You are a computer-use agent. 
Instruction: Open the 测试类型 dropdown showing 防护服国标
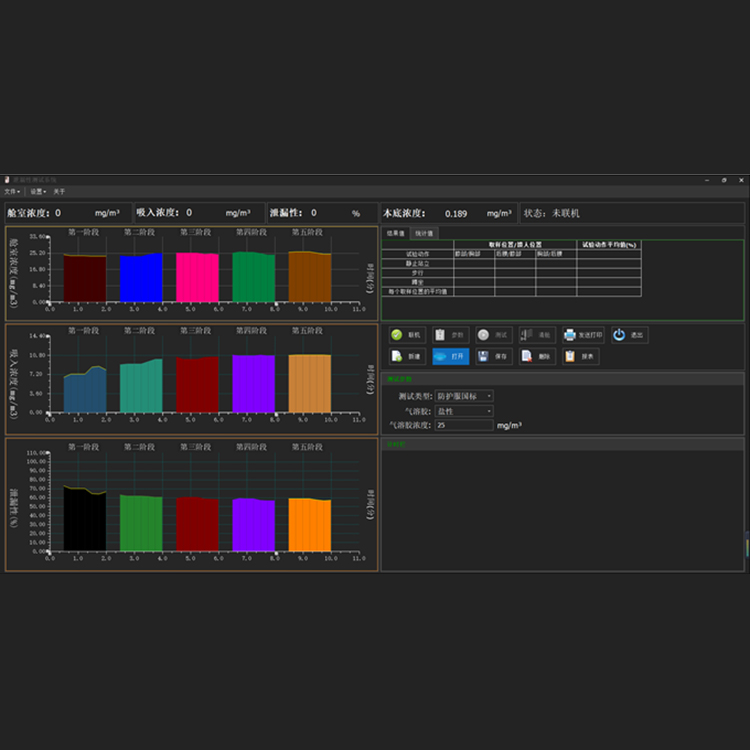tap(464, 396)
